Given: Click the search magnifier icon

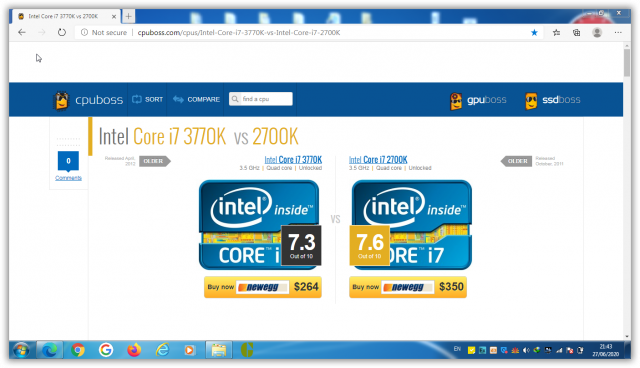Looking at the screenshot, I should coord(235,99).
